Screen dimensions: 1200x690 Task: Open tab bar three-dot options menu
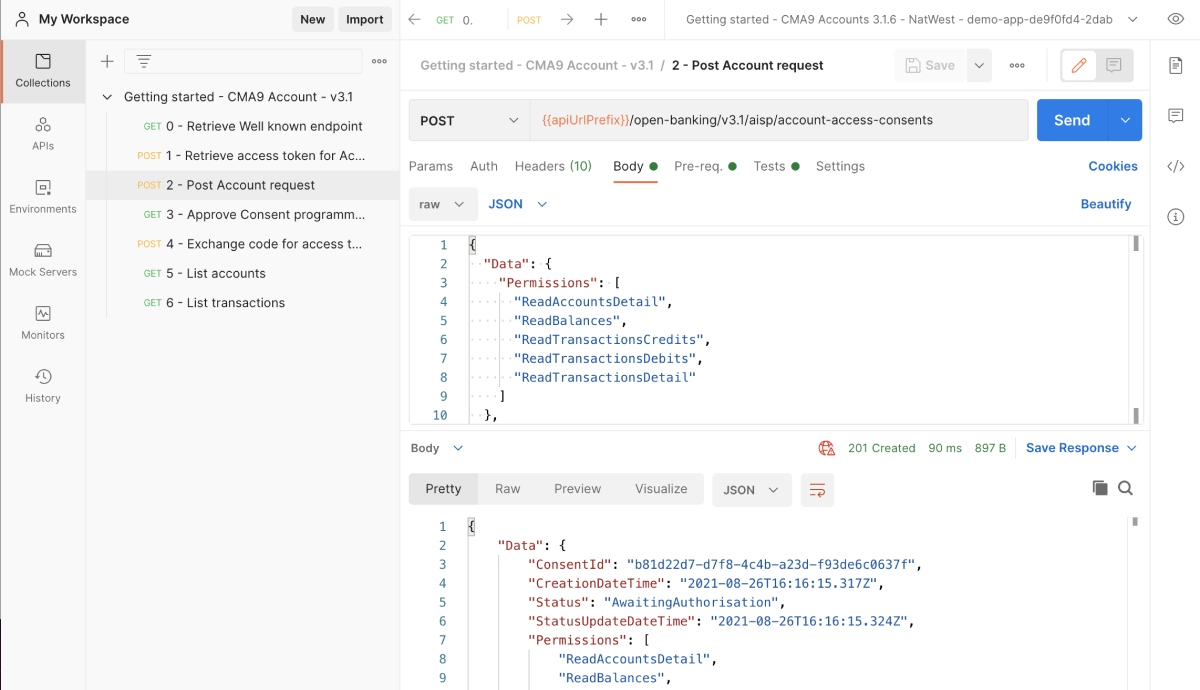click(639, 19)
